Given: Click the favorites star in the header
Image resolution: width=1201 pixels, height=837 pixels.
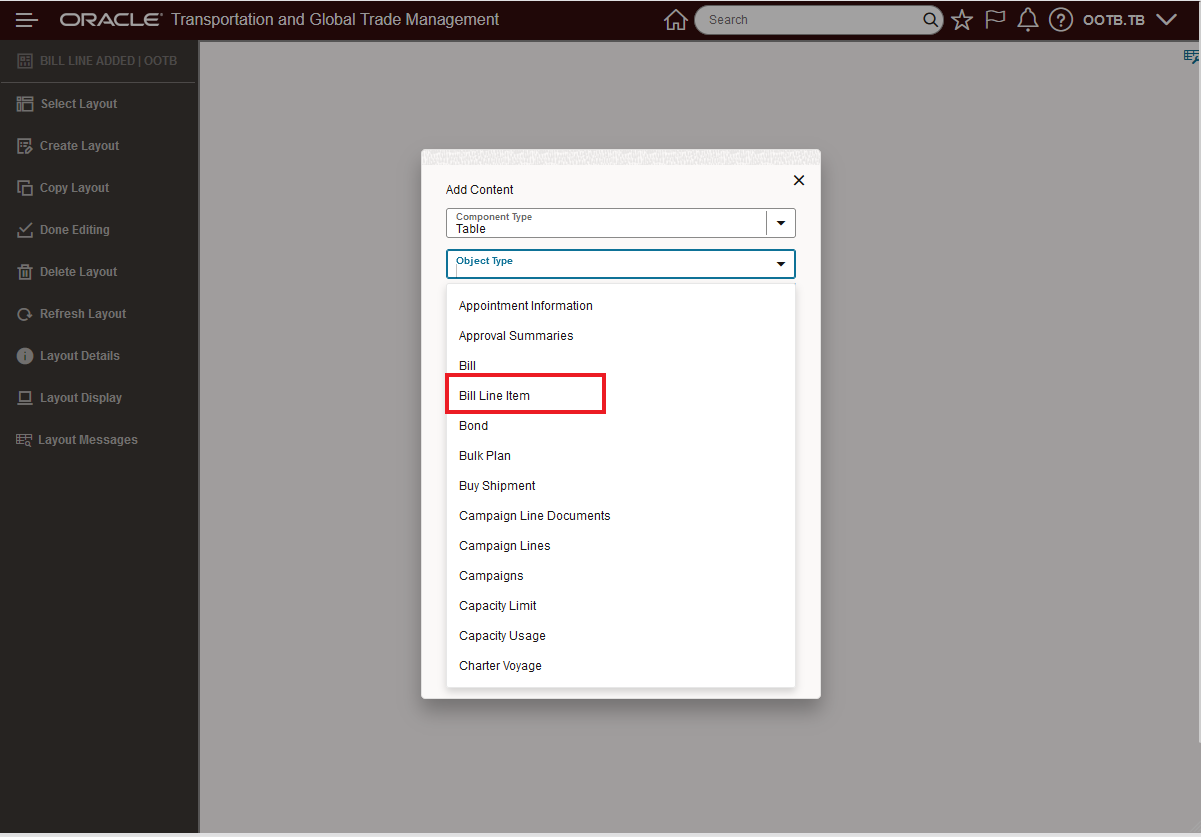Looking at the screenshot, I should pos(961,19).
